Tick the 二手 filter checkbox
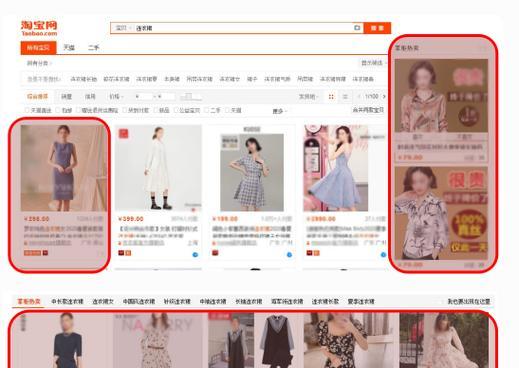The width and height of the screenshot is (519, 368). (207, 110)
